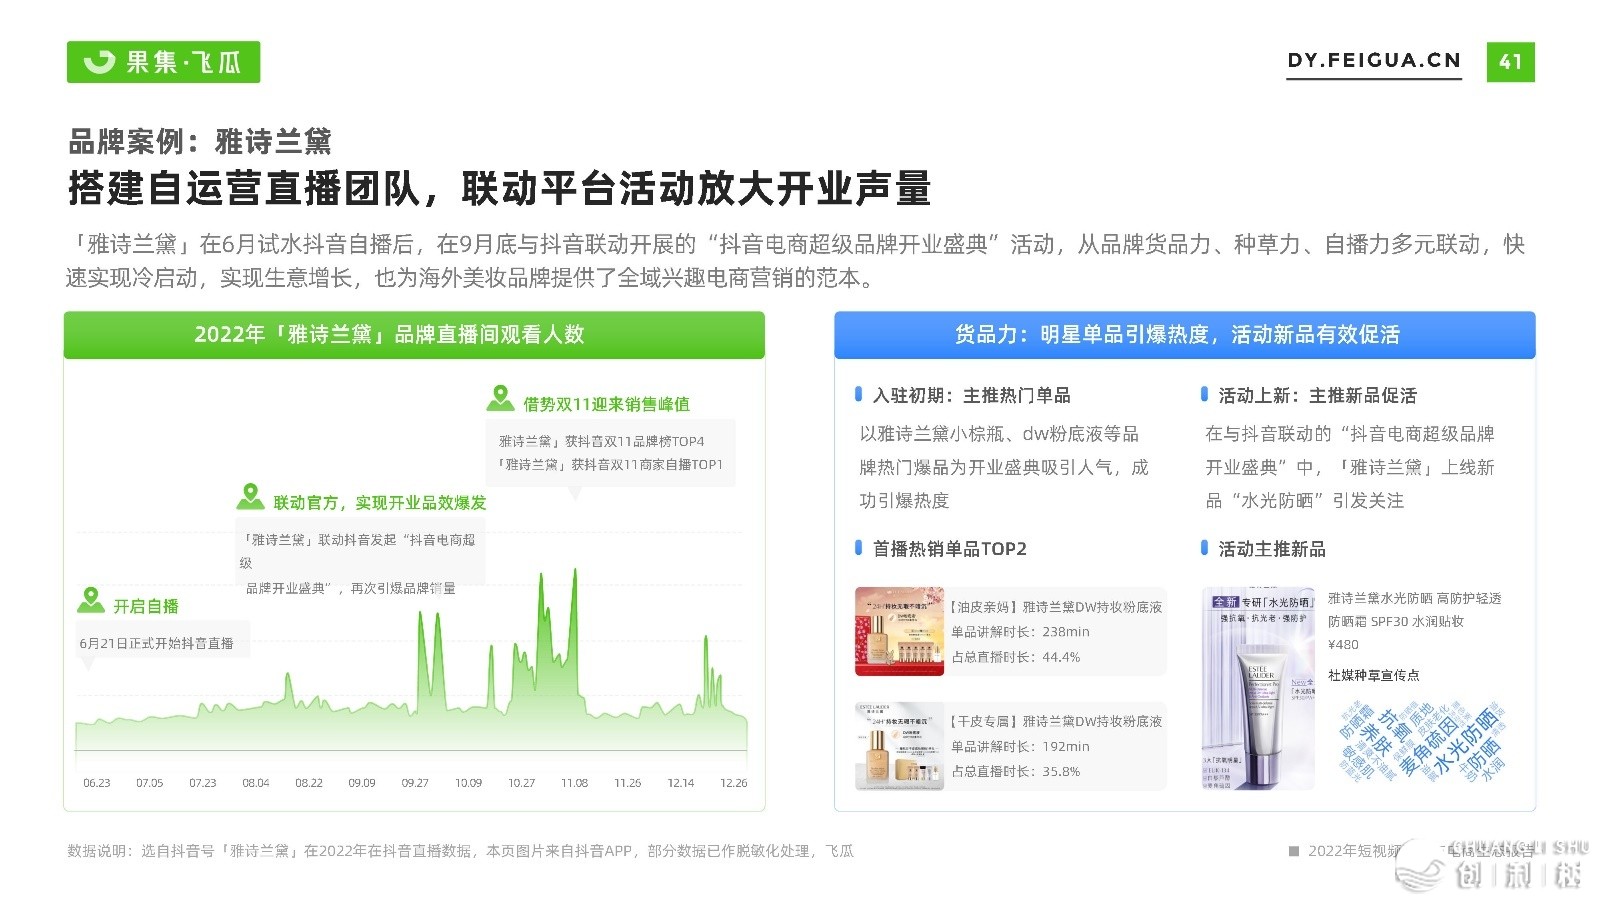This screenshot has width=1600, height=900.
Task: Click the pin icon beside 借势双11迎来销售峰值
Action: (500, 398)
